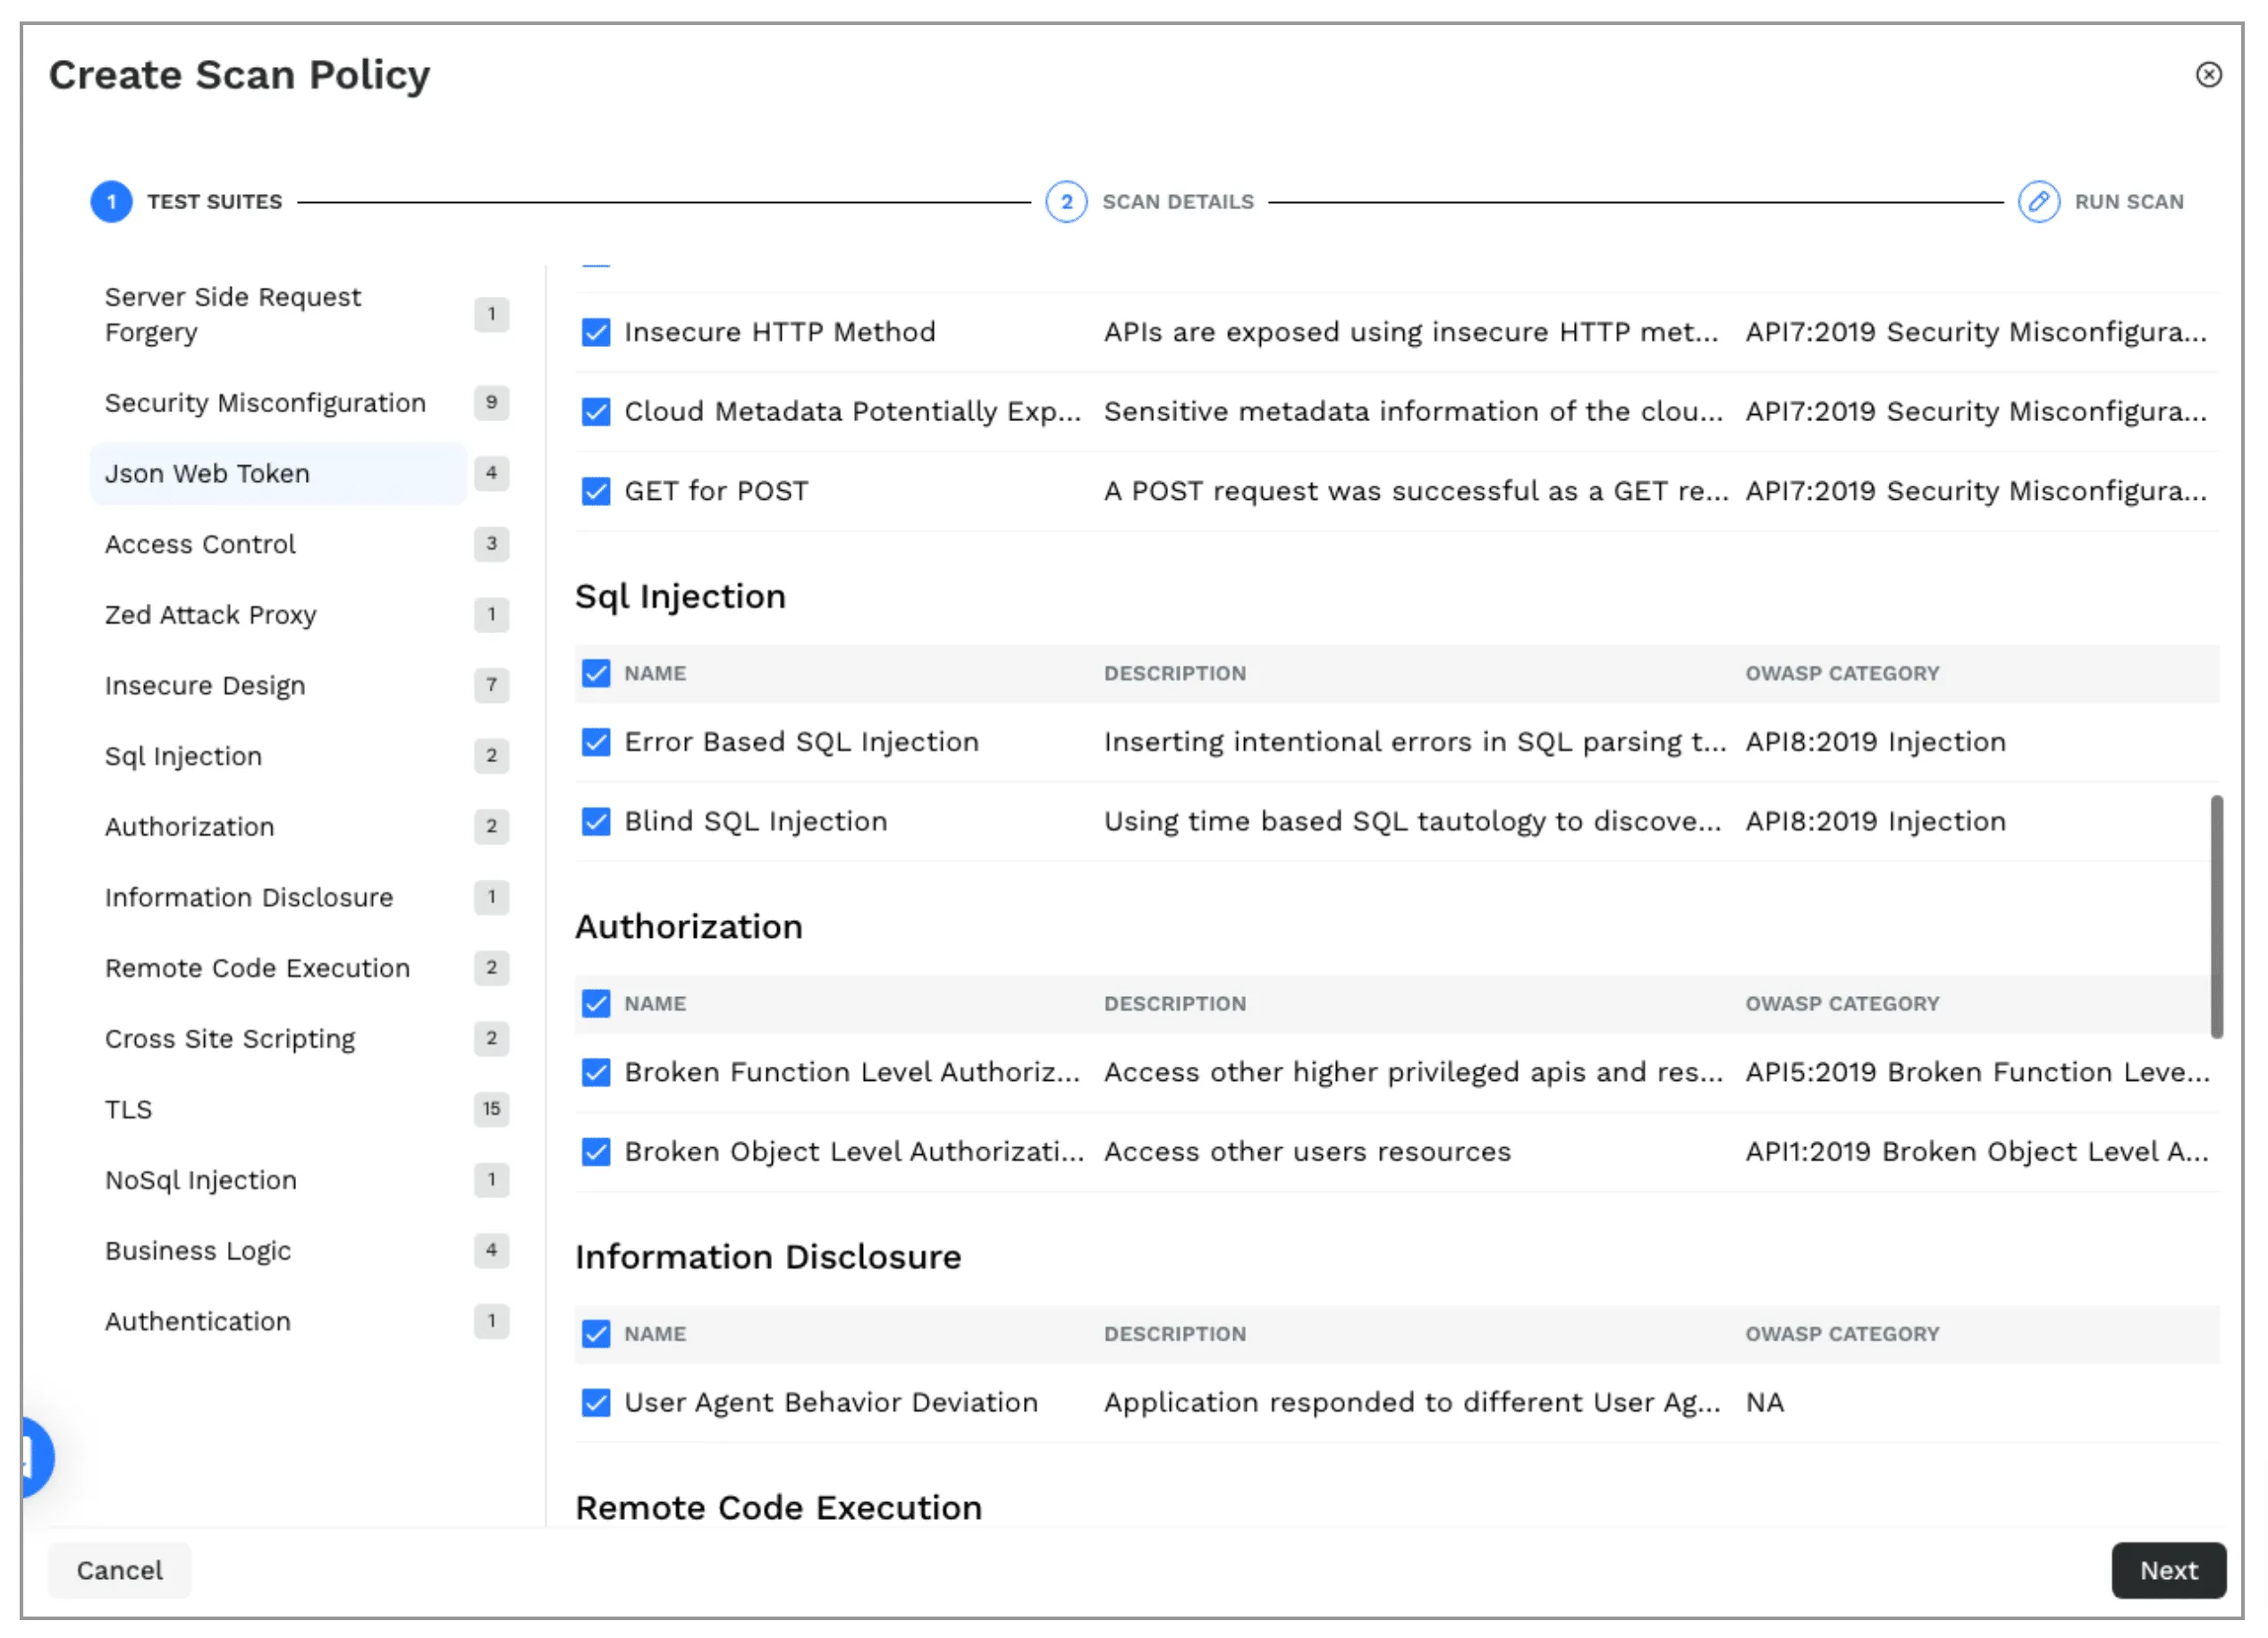Toggle select-all checkbox in Information Disclosure header
Image resolution: width=2268 pixels, height=1638 pixels.
[x=596, y=1334]
